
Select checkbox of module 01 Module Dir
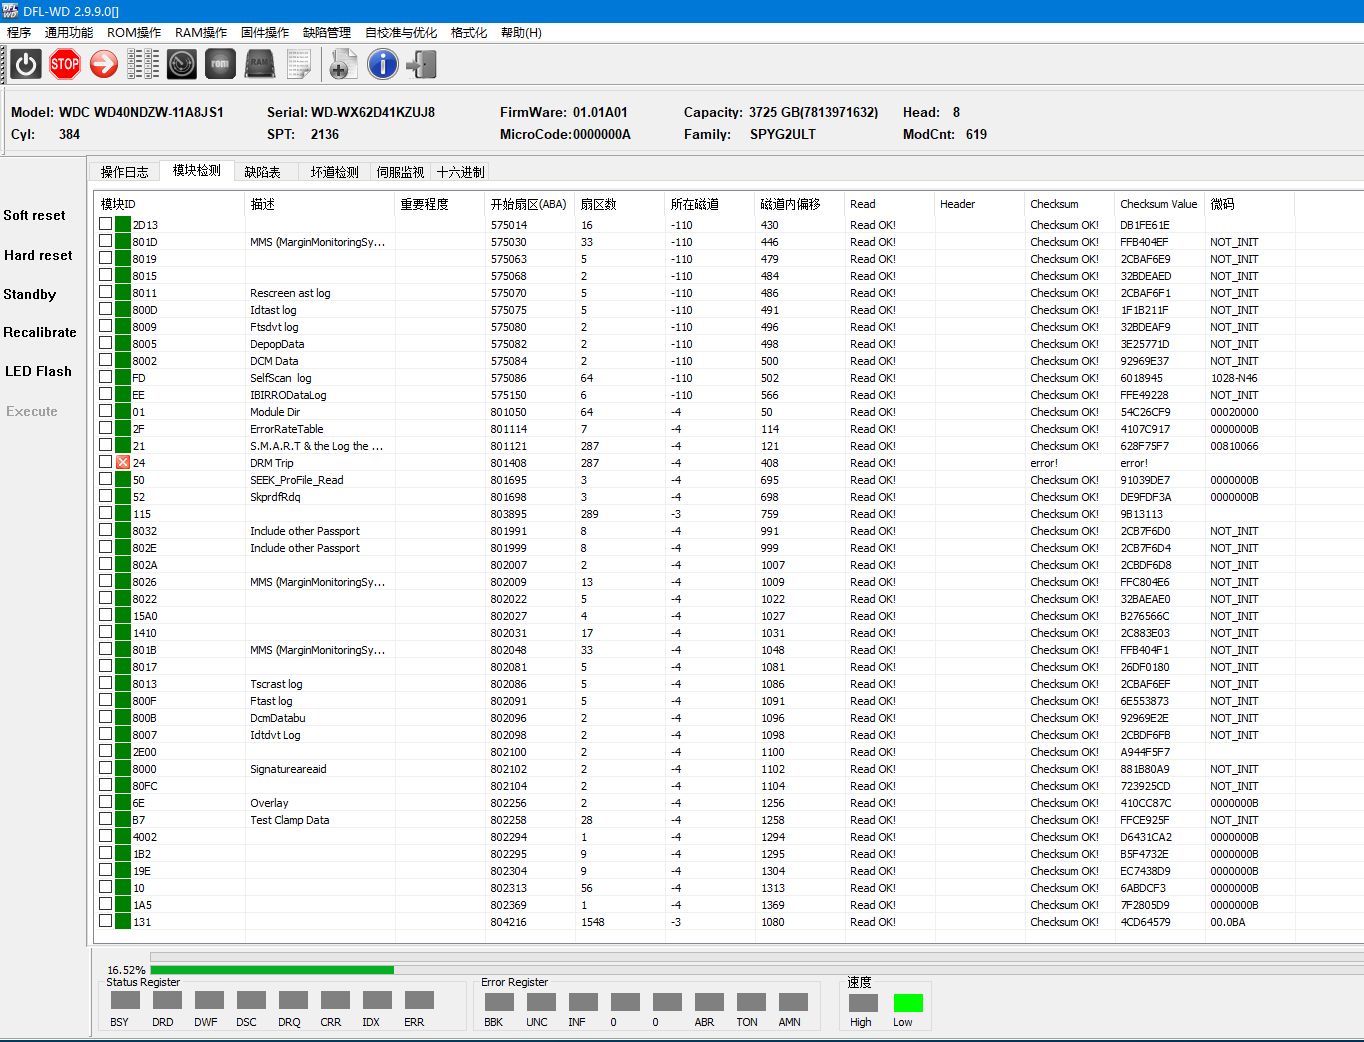click(106, 411)
